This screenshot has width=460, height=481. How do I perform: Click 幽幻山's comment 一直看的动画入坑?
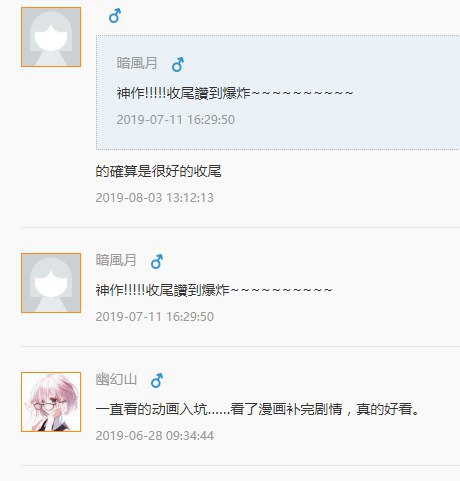[x=257, y=409]
